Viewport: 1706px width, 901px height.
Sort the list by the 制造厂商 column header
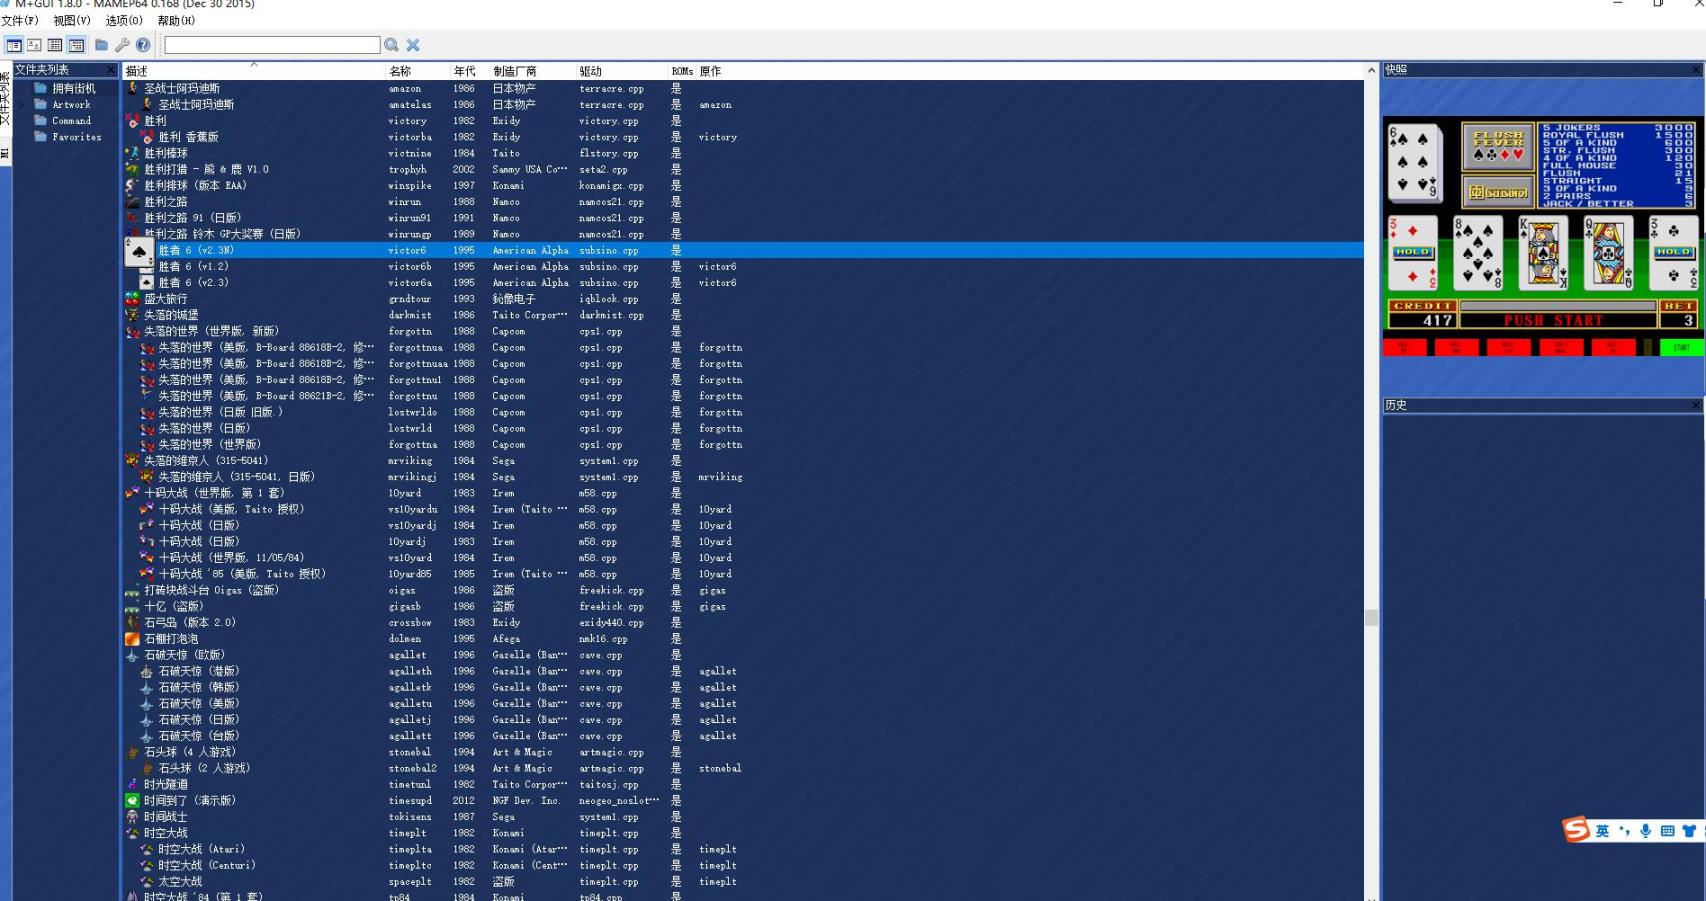click(x=514, y=71)
